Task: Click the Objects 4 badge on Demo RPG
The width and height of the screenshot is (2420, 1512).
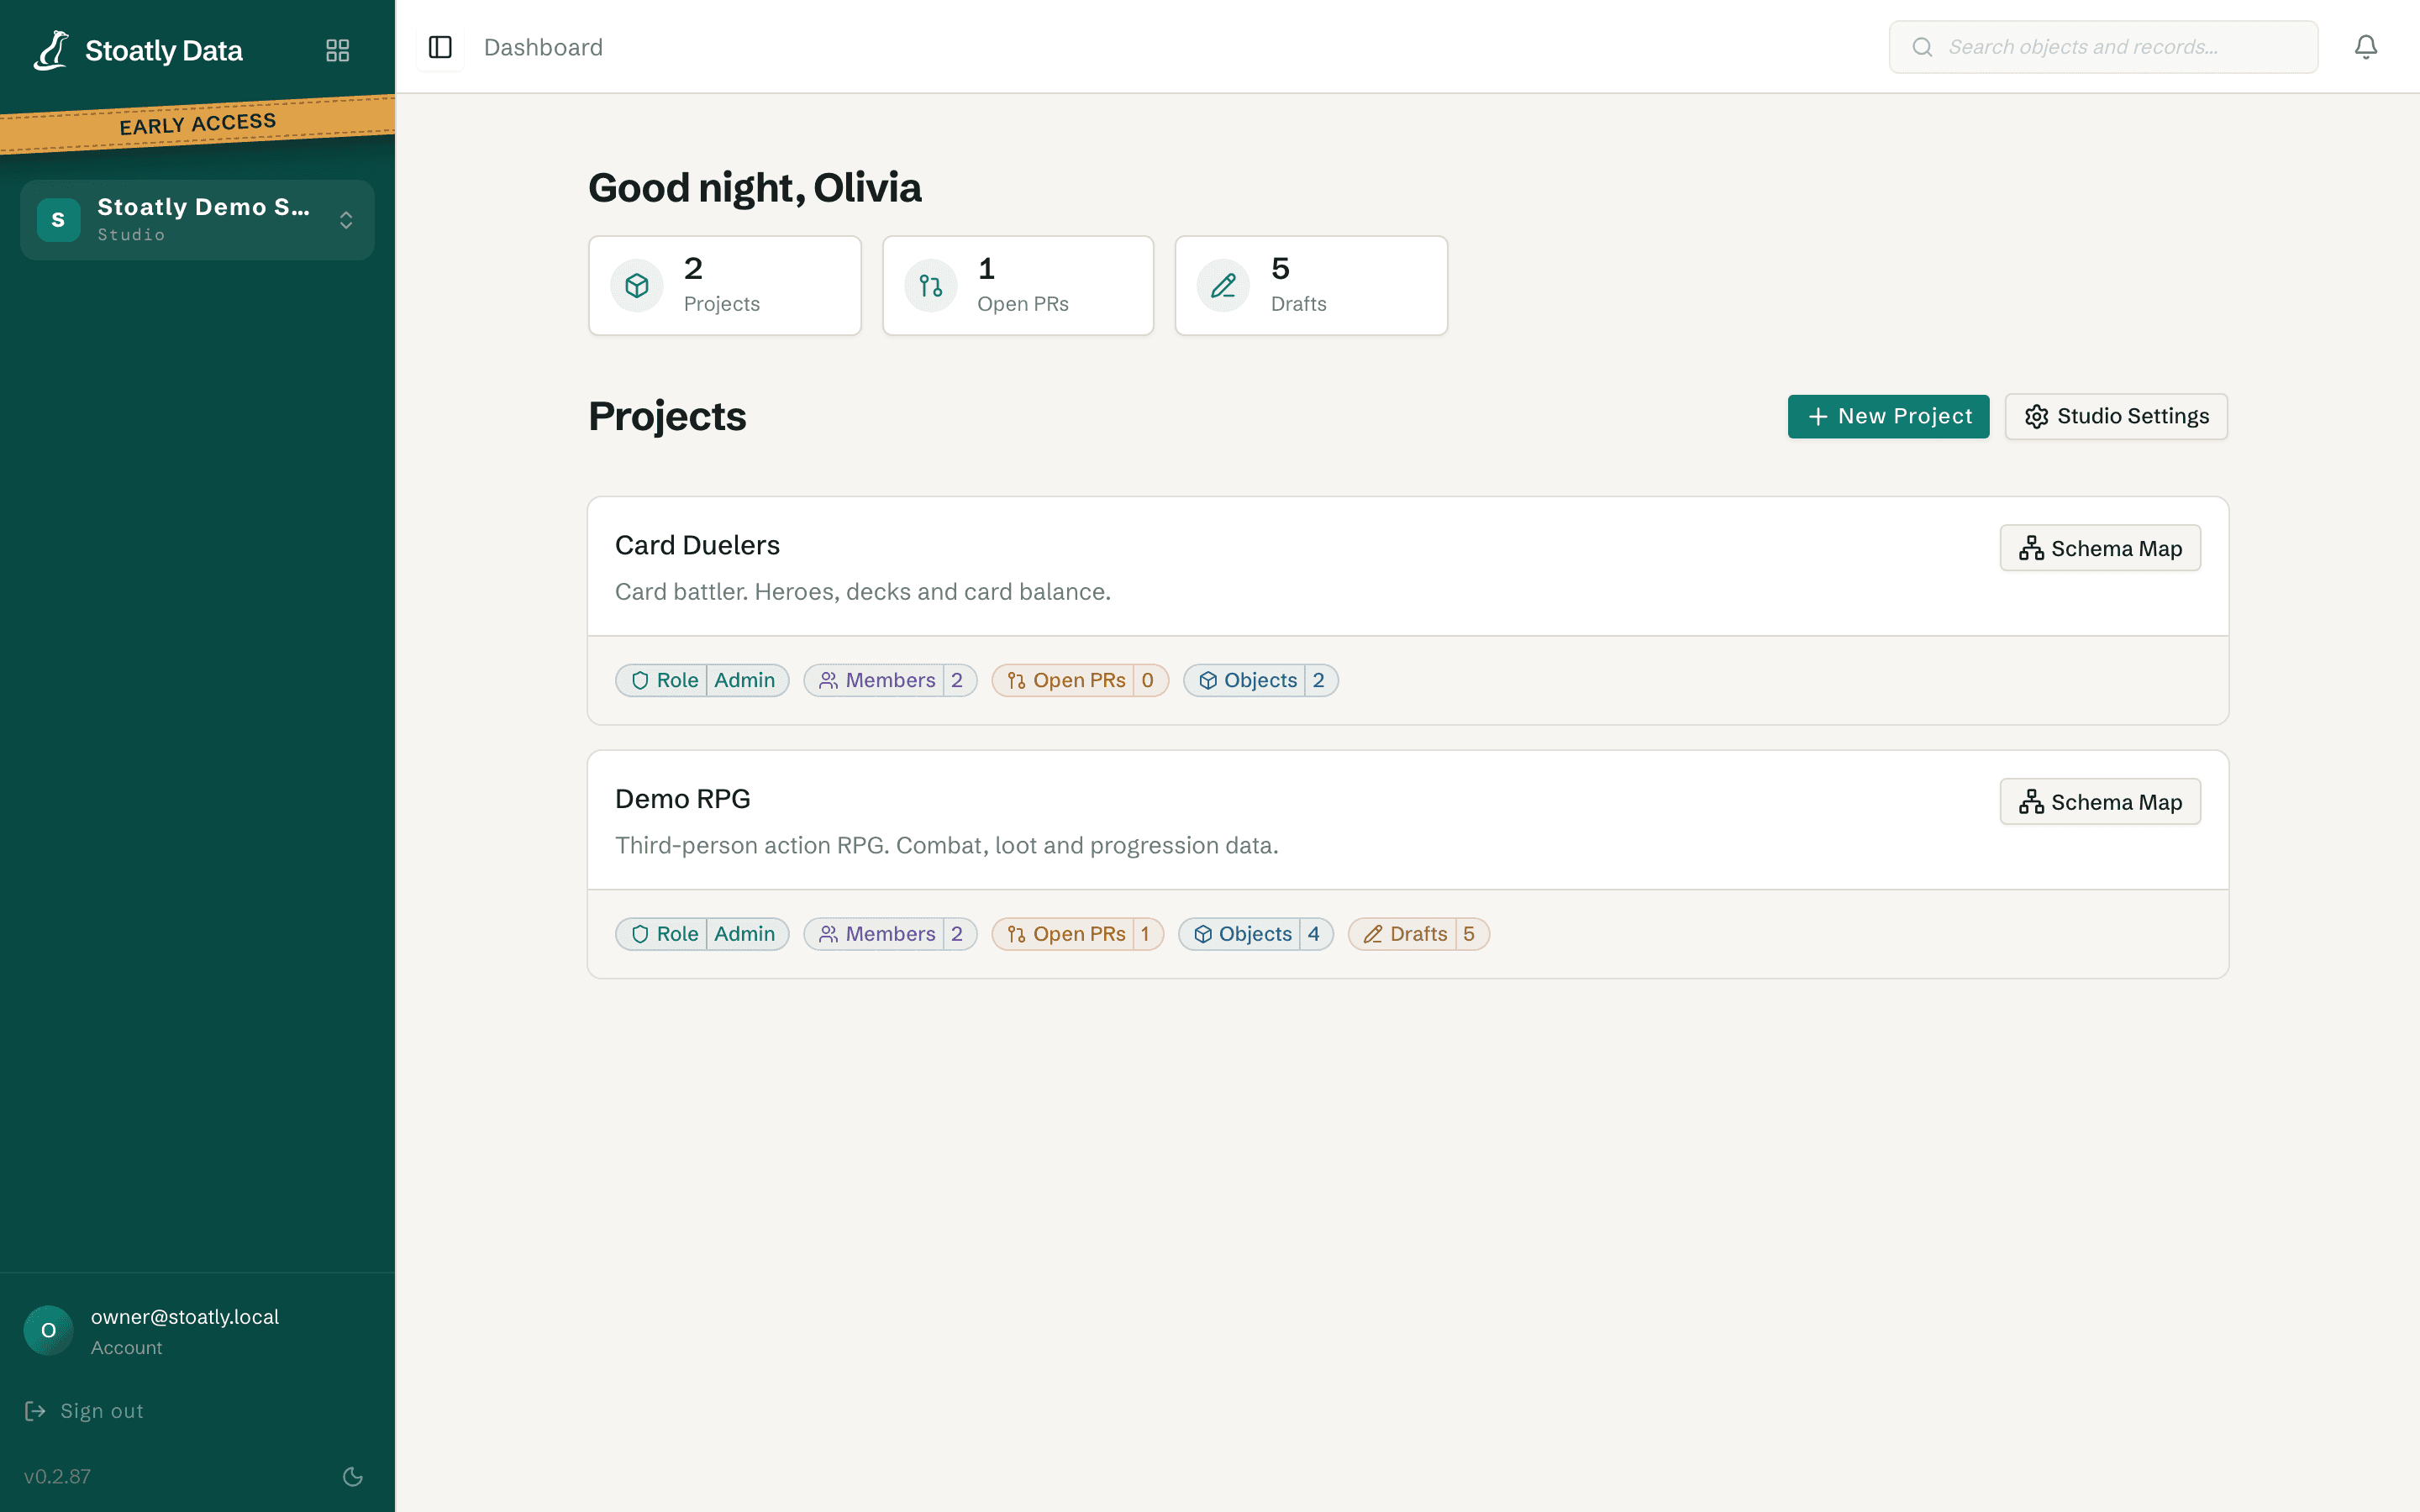Action: tap(1256, 934)
